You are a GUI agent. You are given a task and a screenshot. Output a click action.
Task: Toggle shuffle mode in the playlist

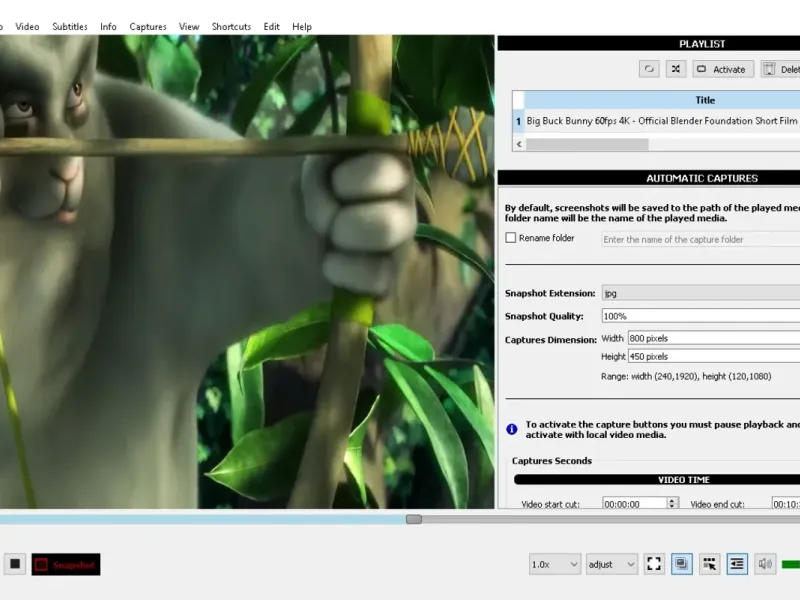(676, 69)
